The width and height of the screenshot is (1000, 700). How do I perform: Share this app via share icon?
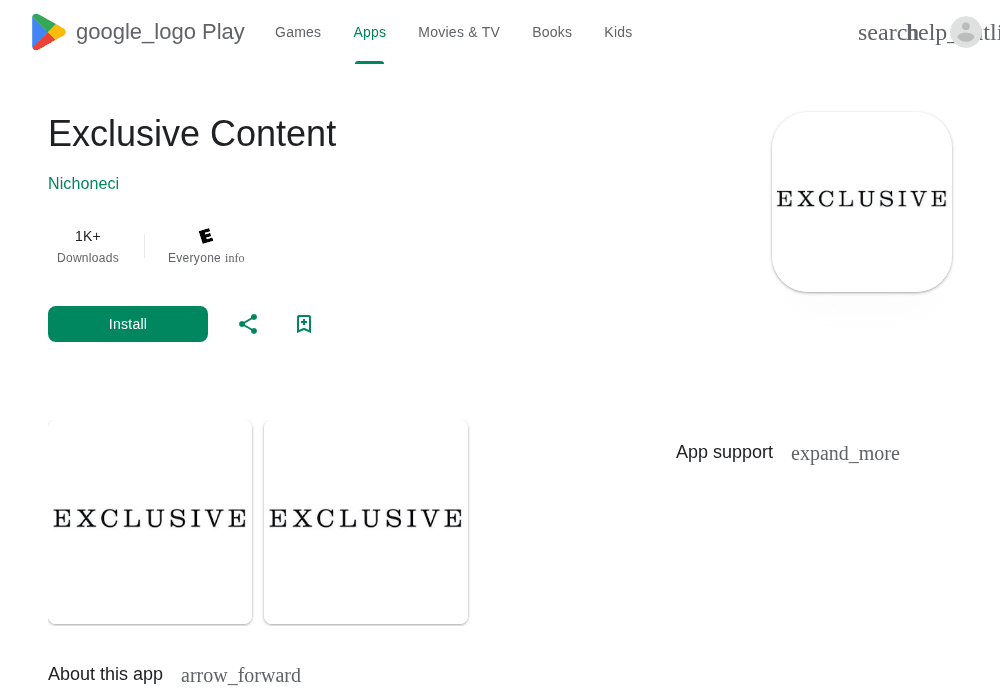[x=248, y=324]
